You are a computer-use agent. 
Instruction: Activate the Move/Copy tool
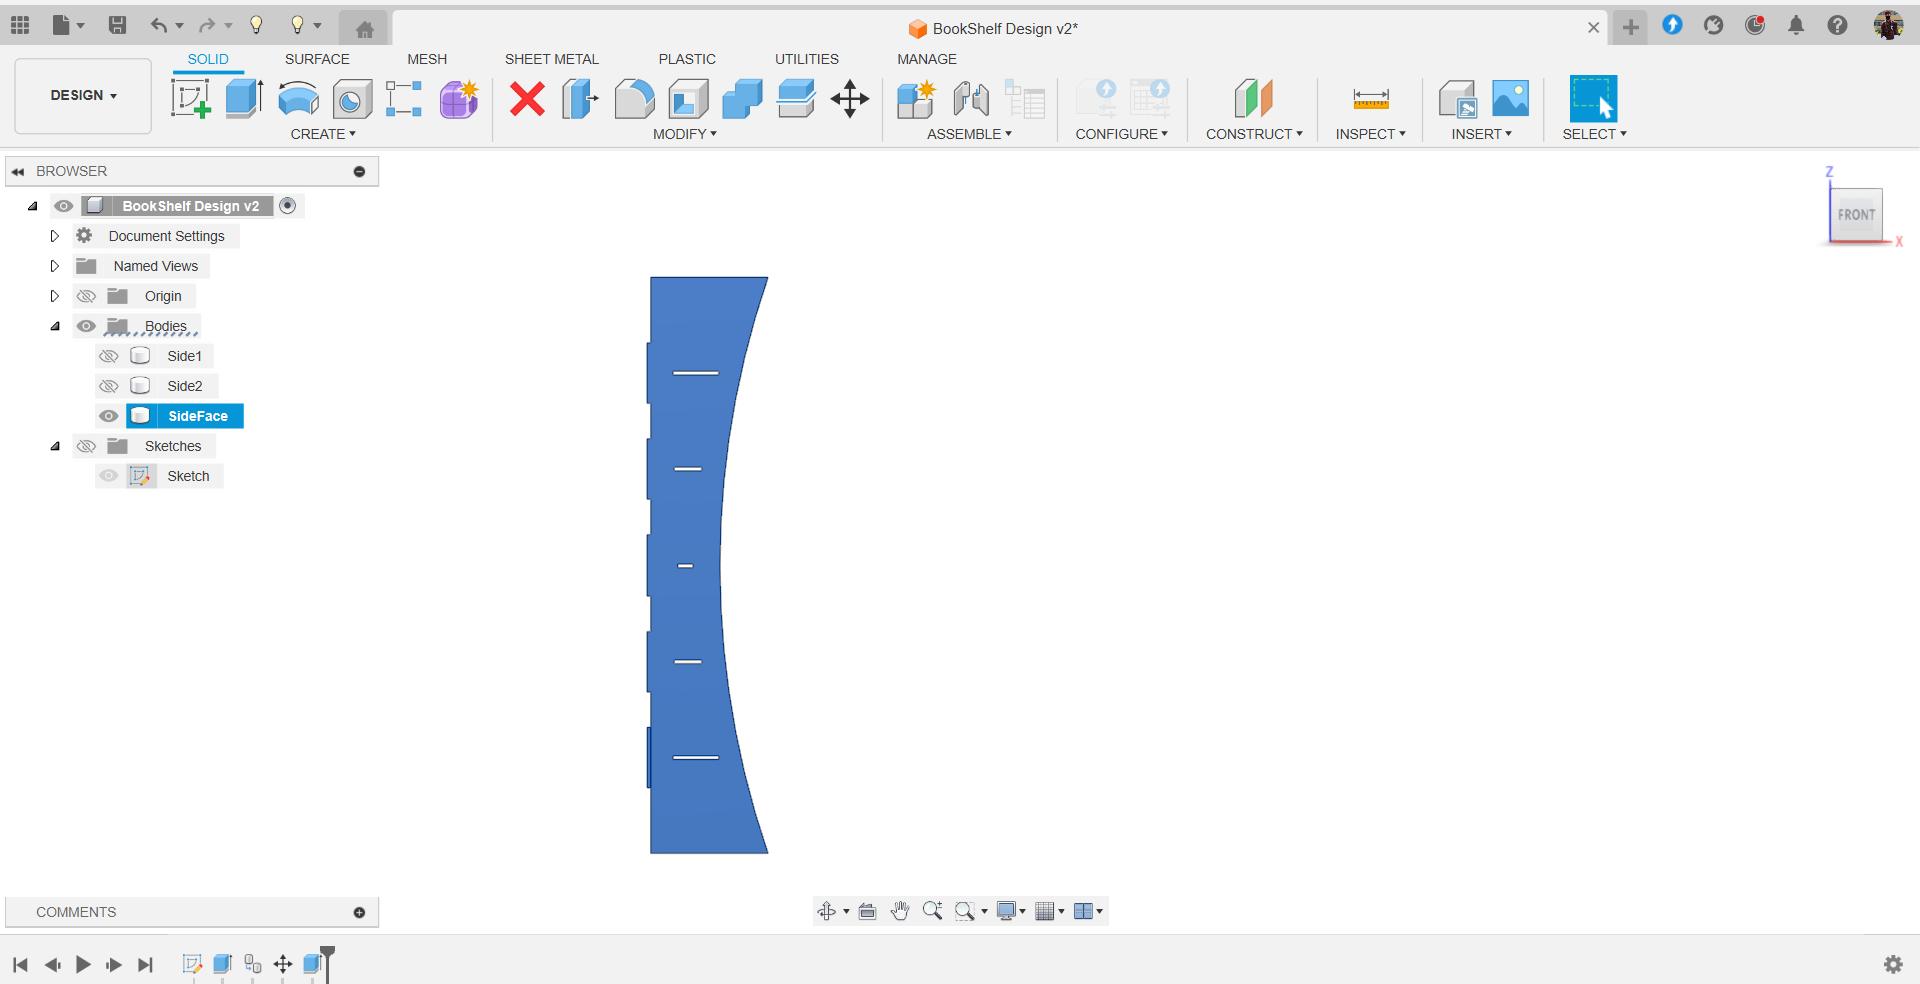(849, 99)
